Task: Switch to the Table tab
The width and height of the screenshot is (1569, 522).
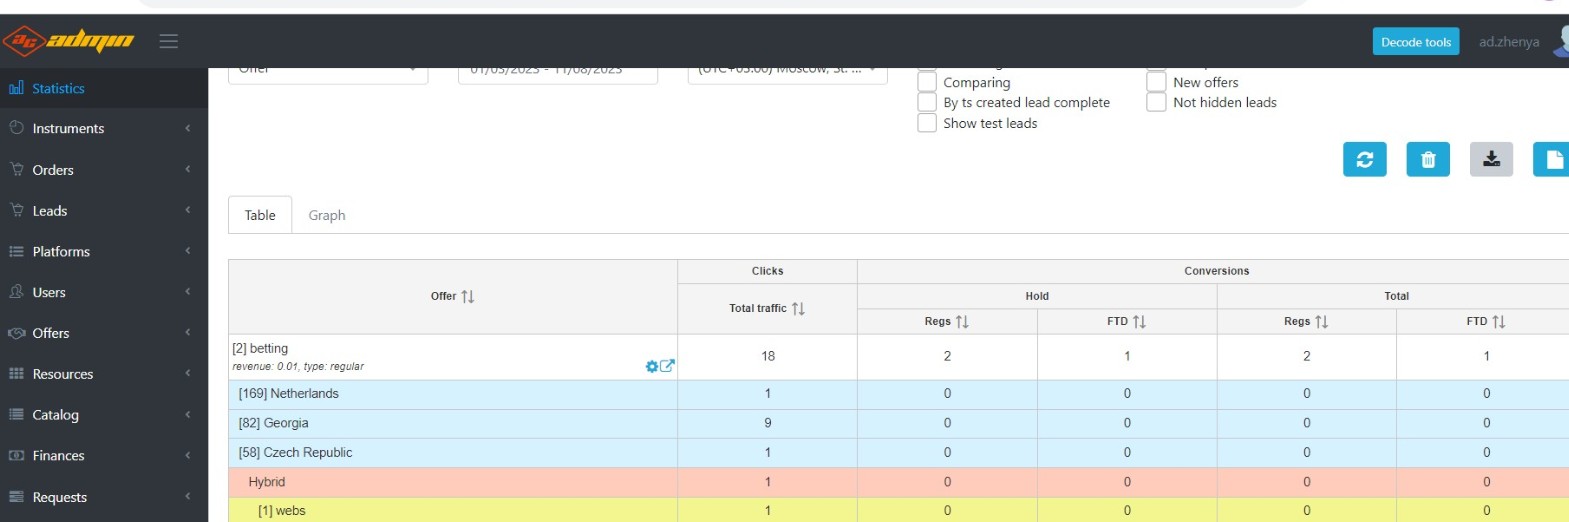Action: coord(260,215)
